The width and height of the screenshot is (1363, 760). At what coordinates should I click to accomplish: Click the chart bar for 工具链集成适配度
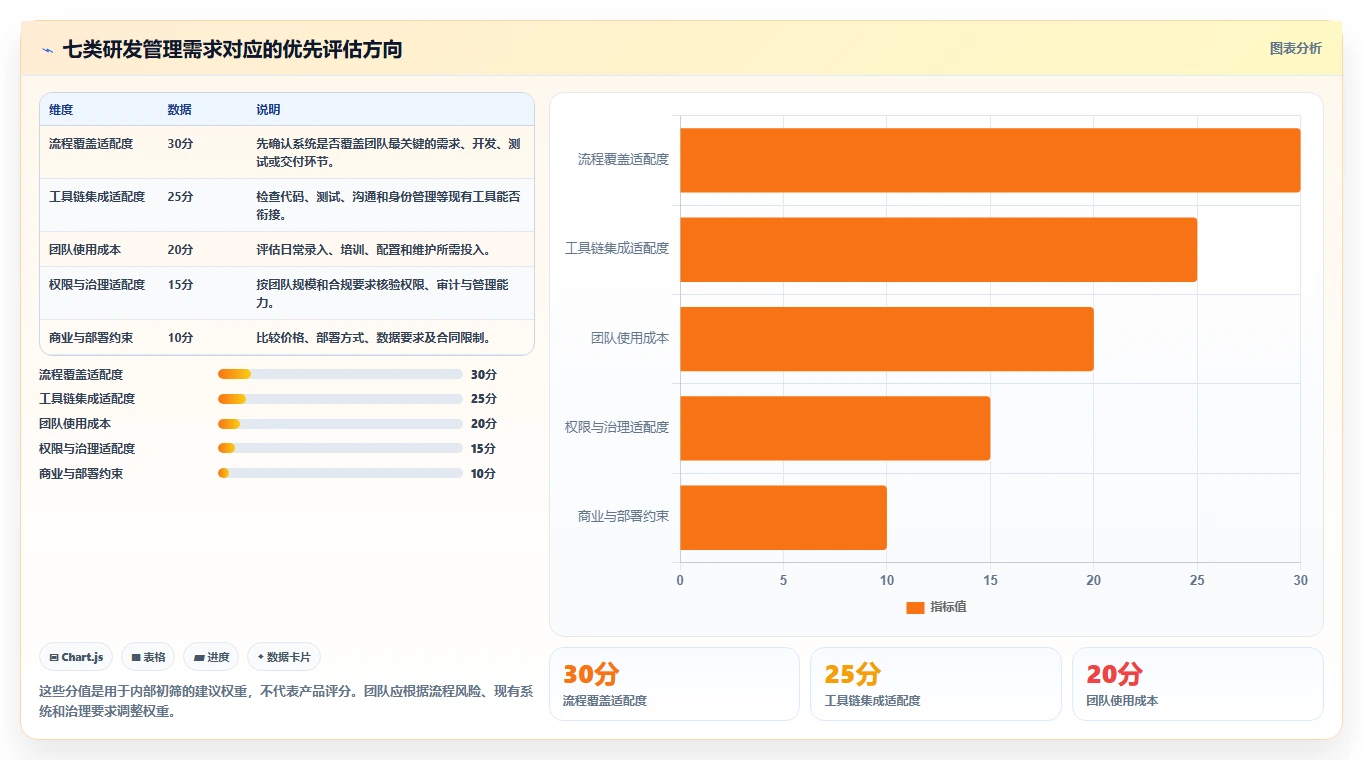938,249
